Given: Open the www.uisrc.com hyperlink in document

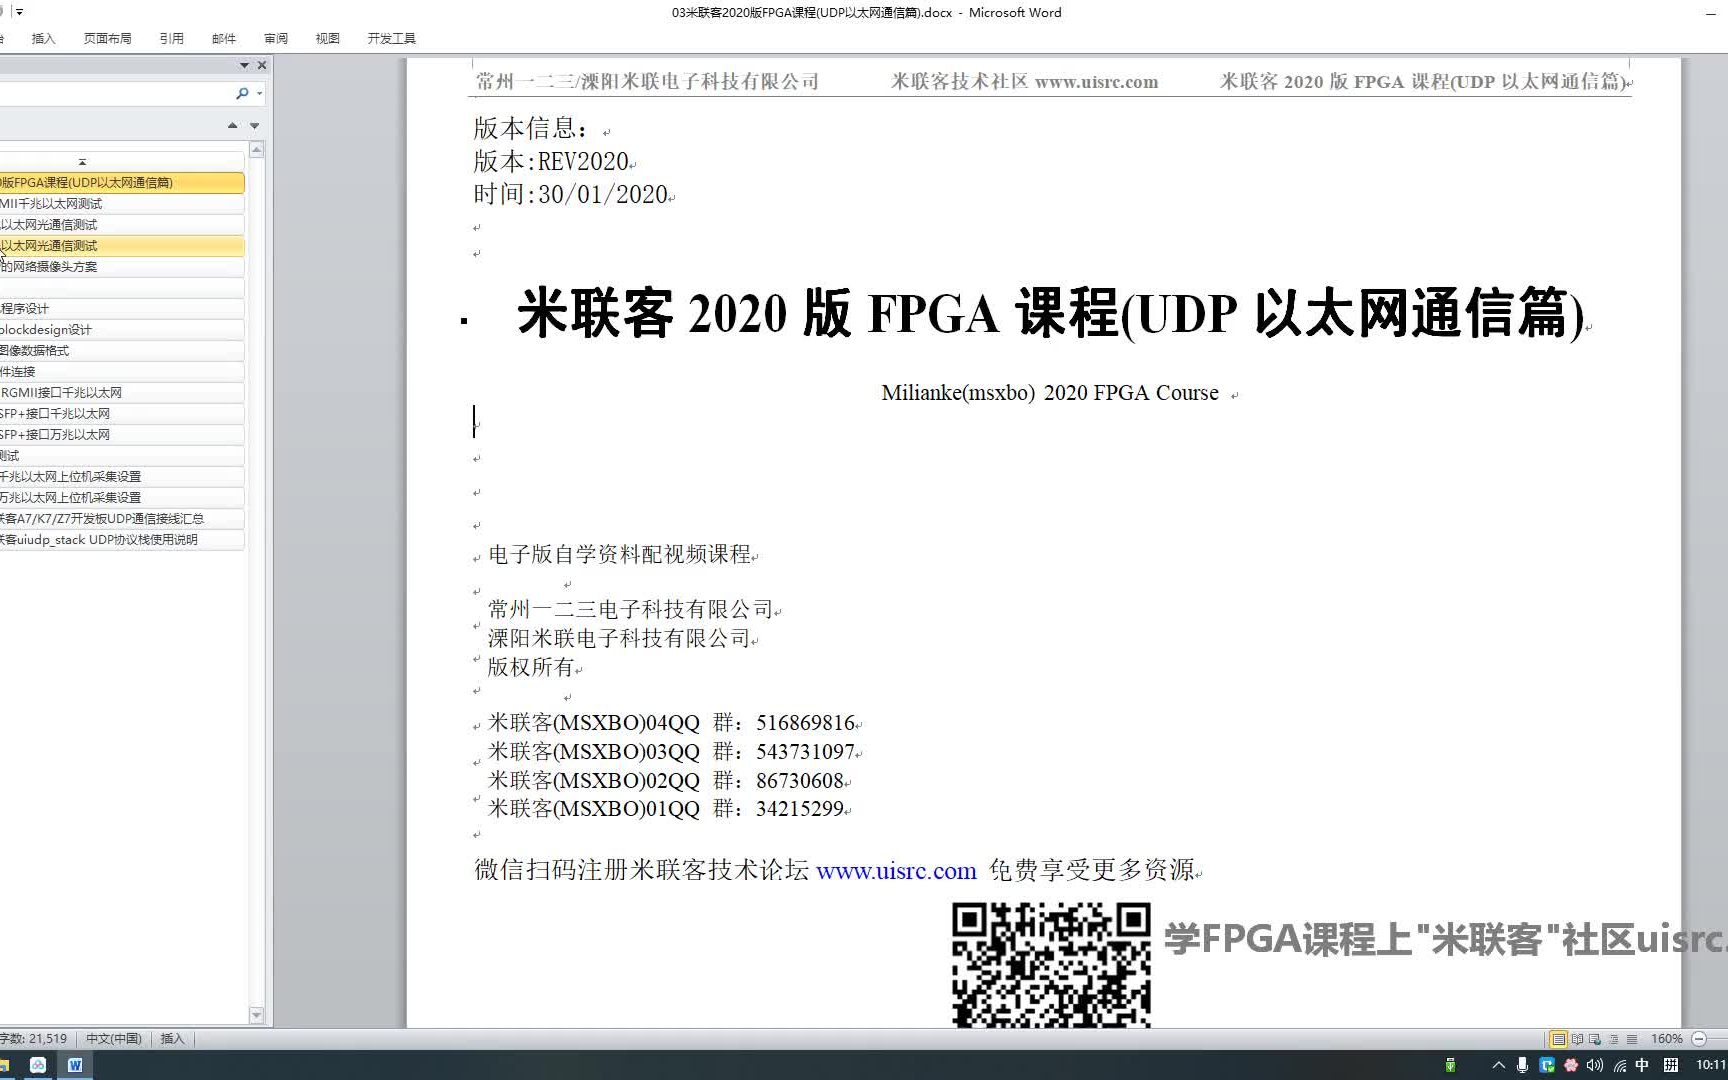Looking at the screenshot, I should (x=896, y=871).
